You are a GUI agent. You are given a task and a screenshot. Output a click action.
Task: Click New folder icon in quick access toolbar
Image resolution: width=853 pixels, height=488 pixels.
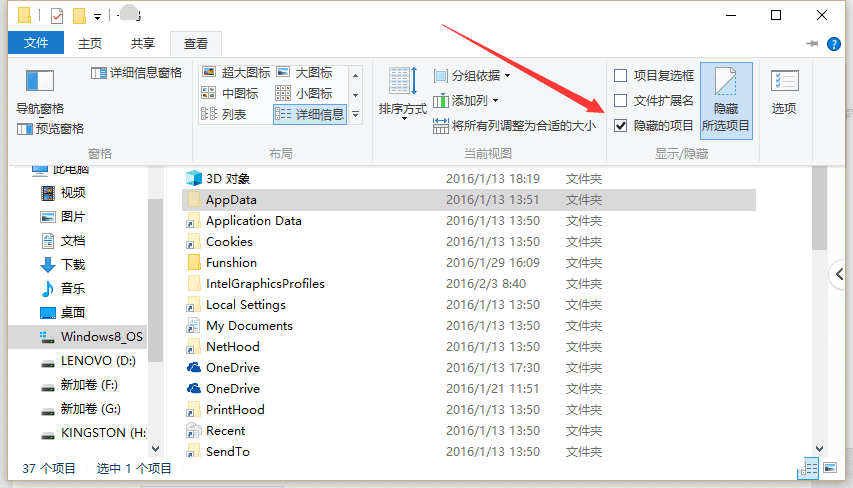point(79,16)
